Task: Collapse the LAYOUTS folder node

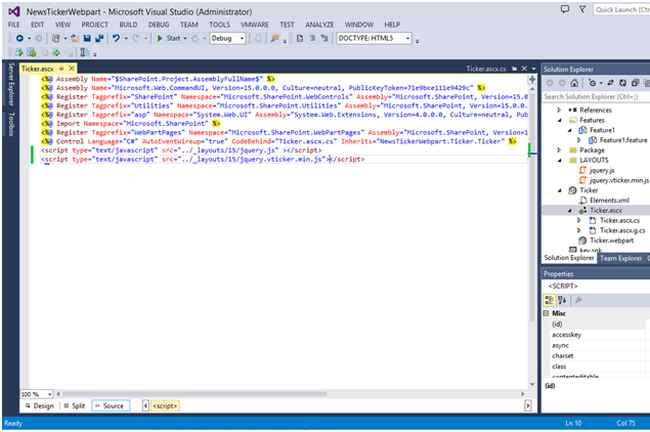Action: [x=559, y=160]
